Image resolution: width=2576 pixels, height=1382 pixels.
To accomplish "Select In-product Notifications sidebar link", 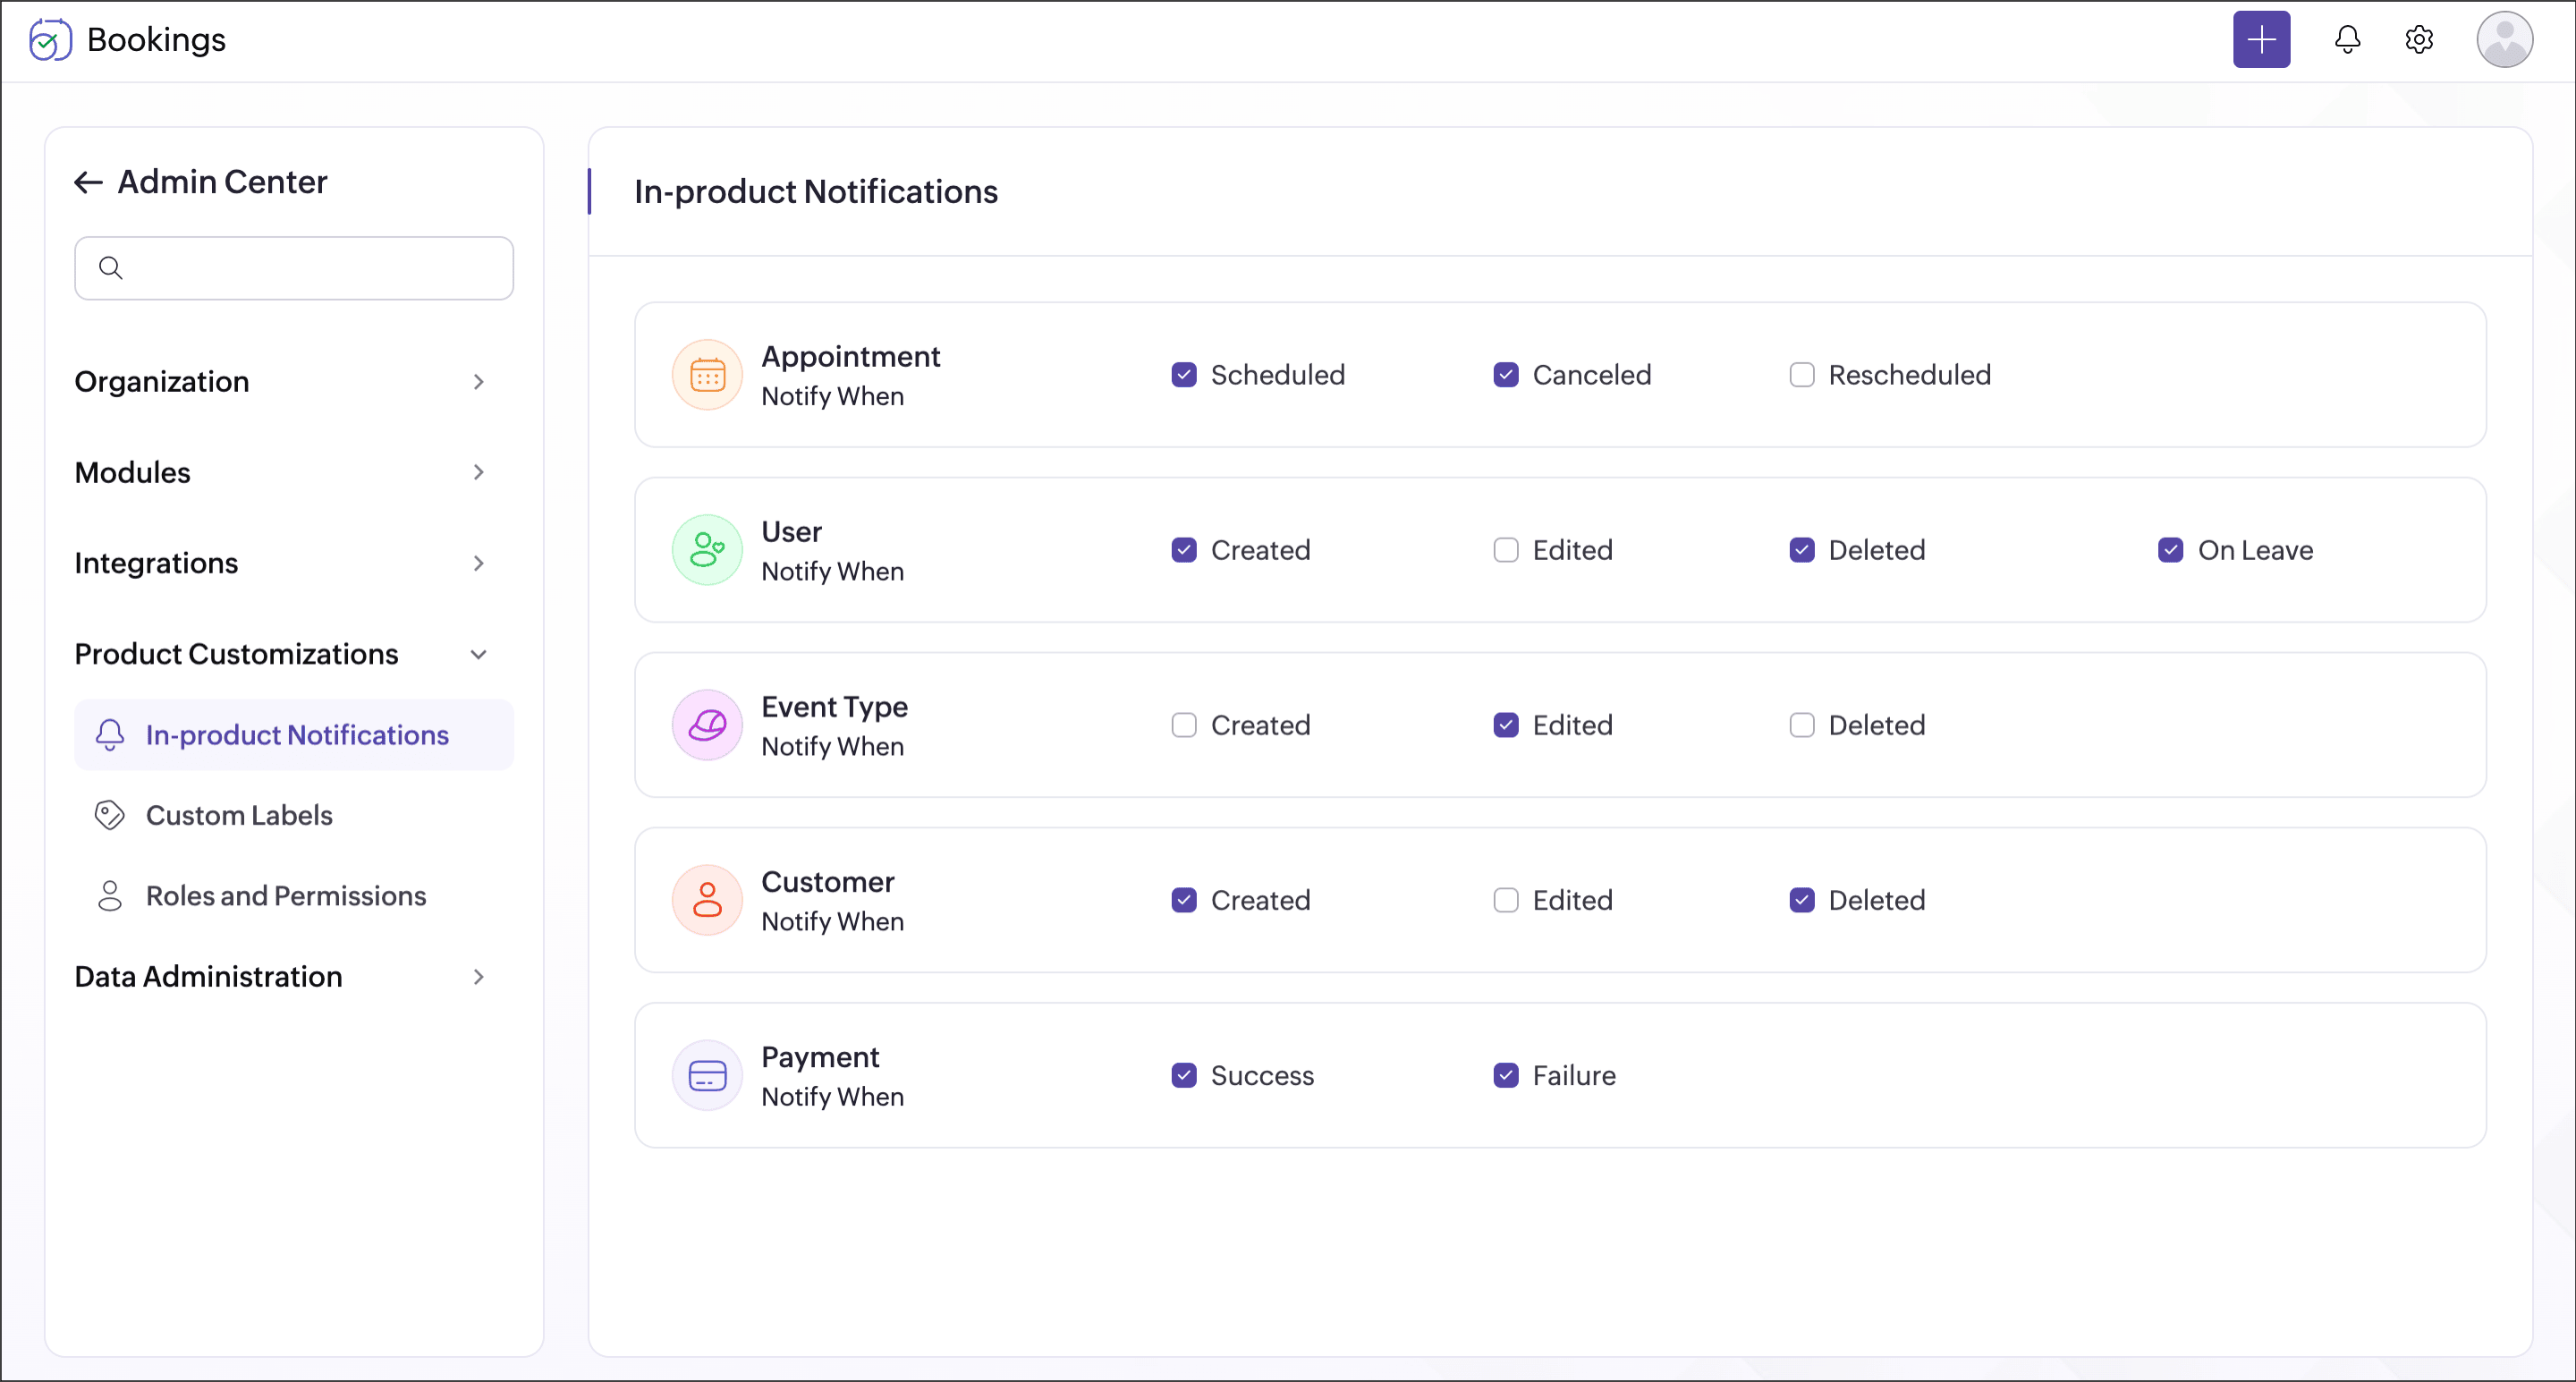I will [296, 735].
